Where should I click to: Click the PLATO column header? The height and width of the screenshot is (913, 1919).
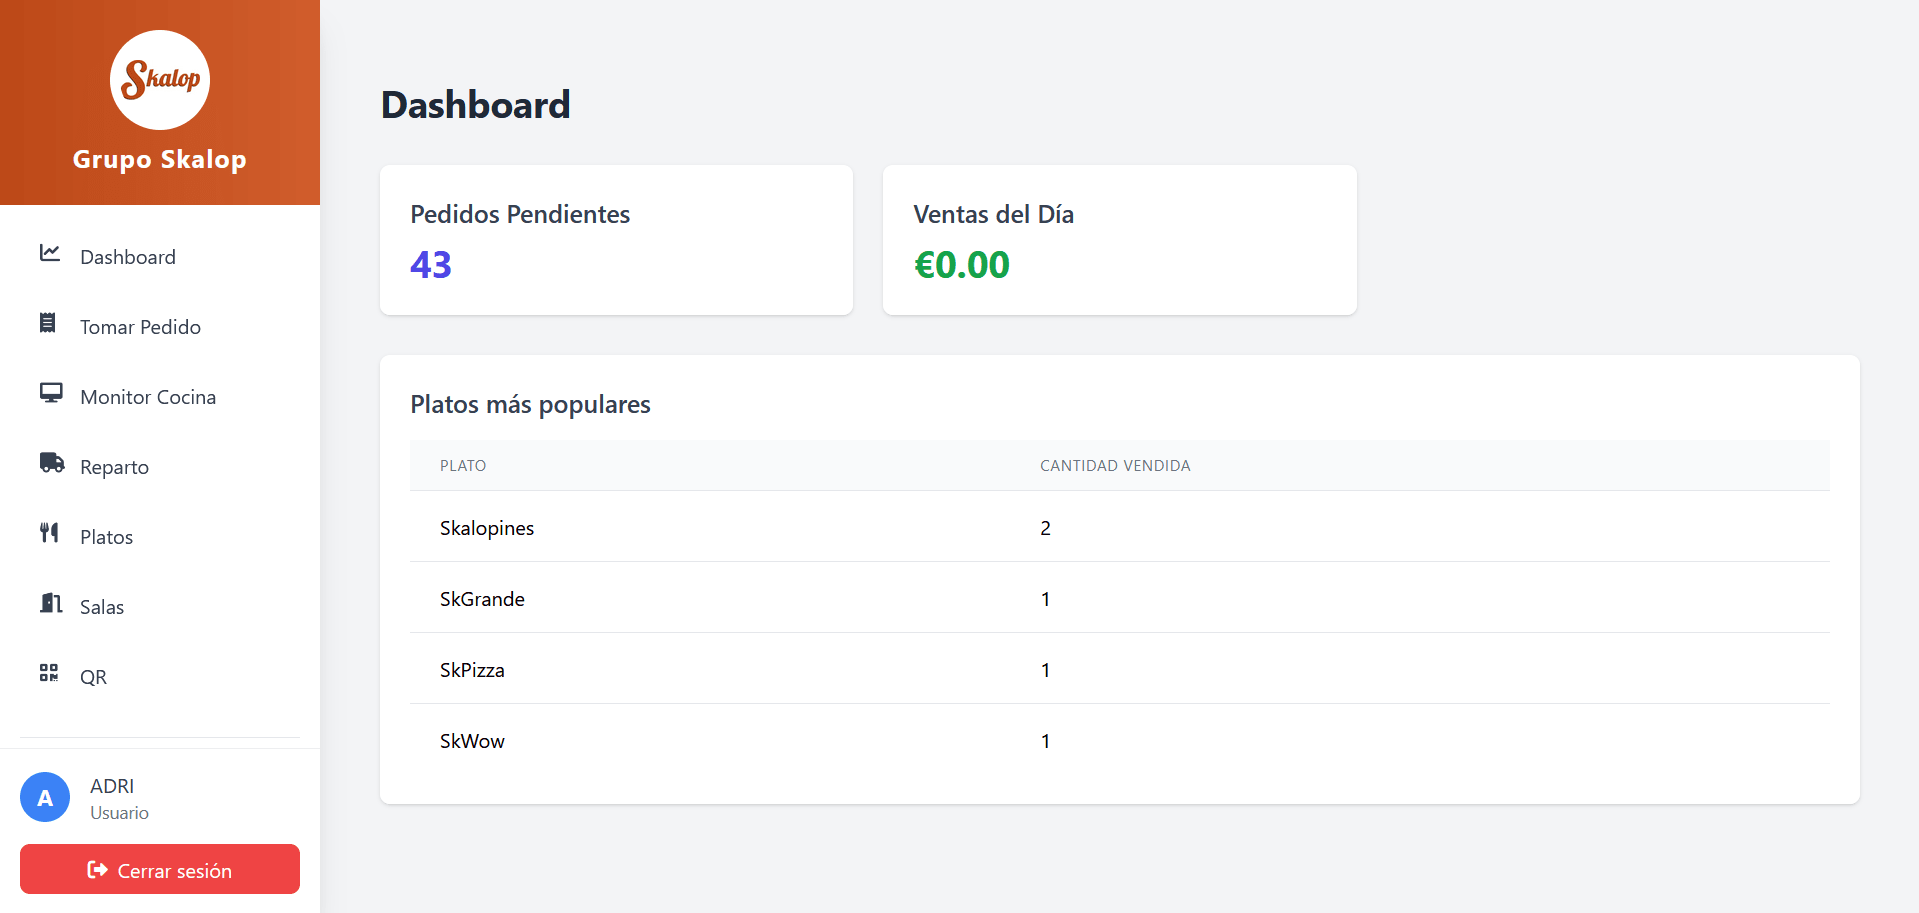coord(463,465)
